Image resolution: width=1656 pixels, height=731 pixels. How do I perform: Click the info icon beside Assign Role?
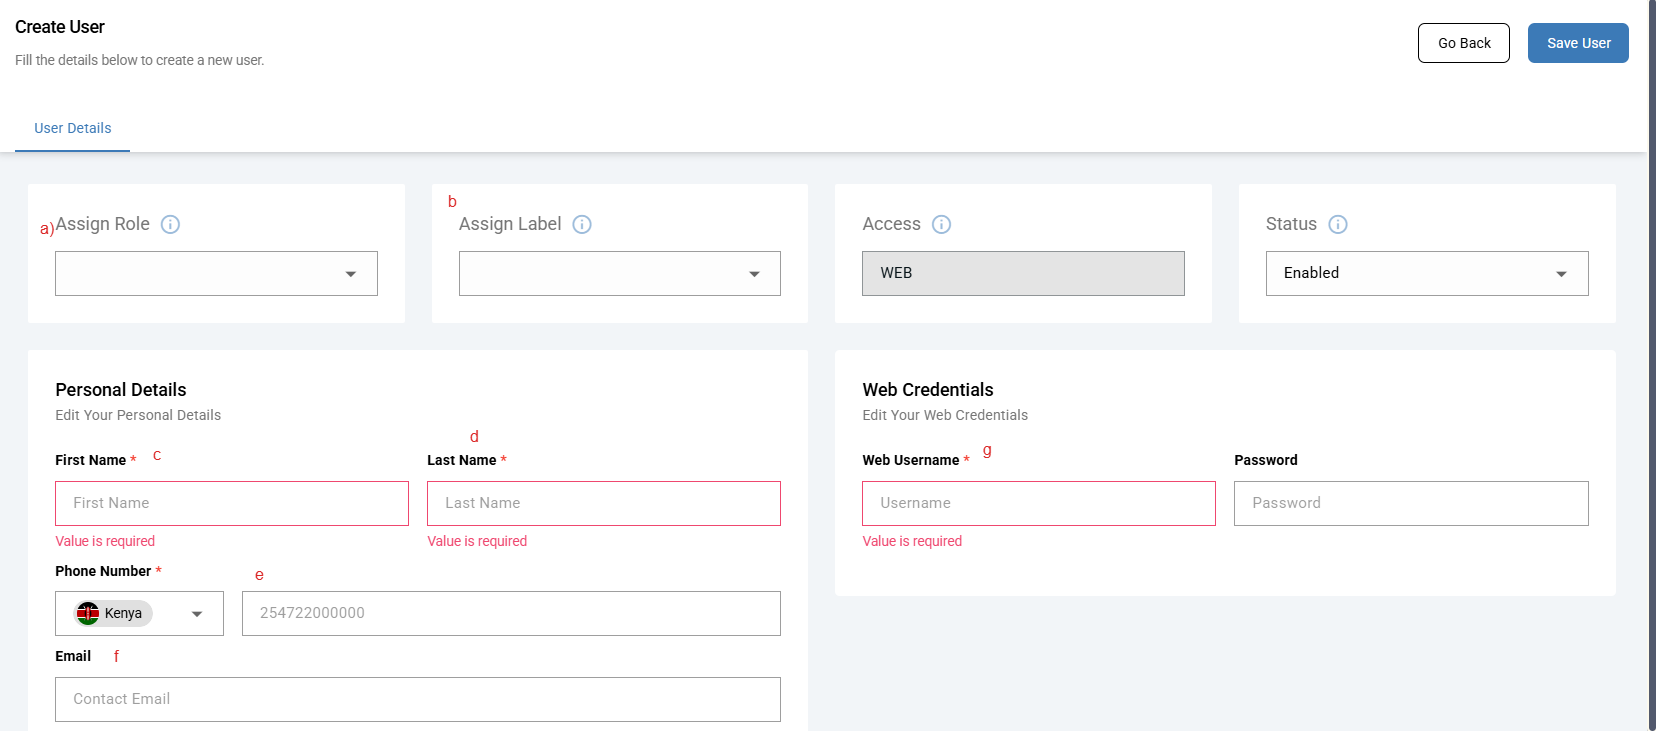point(170,224)
